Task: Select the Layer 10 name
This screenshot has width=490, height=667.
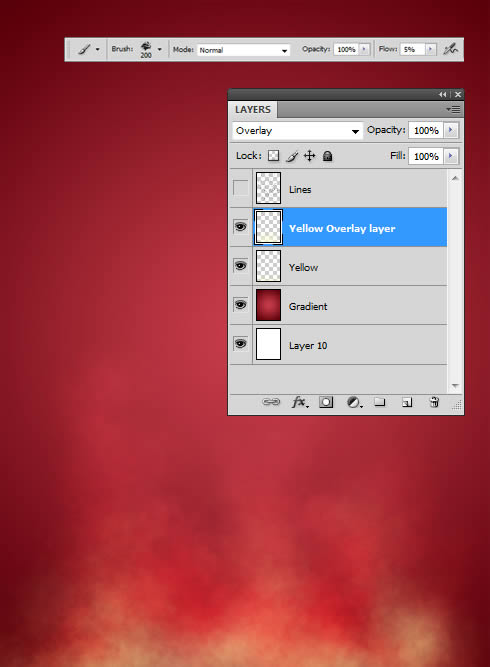Action: (308, 346)
